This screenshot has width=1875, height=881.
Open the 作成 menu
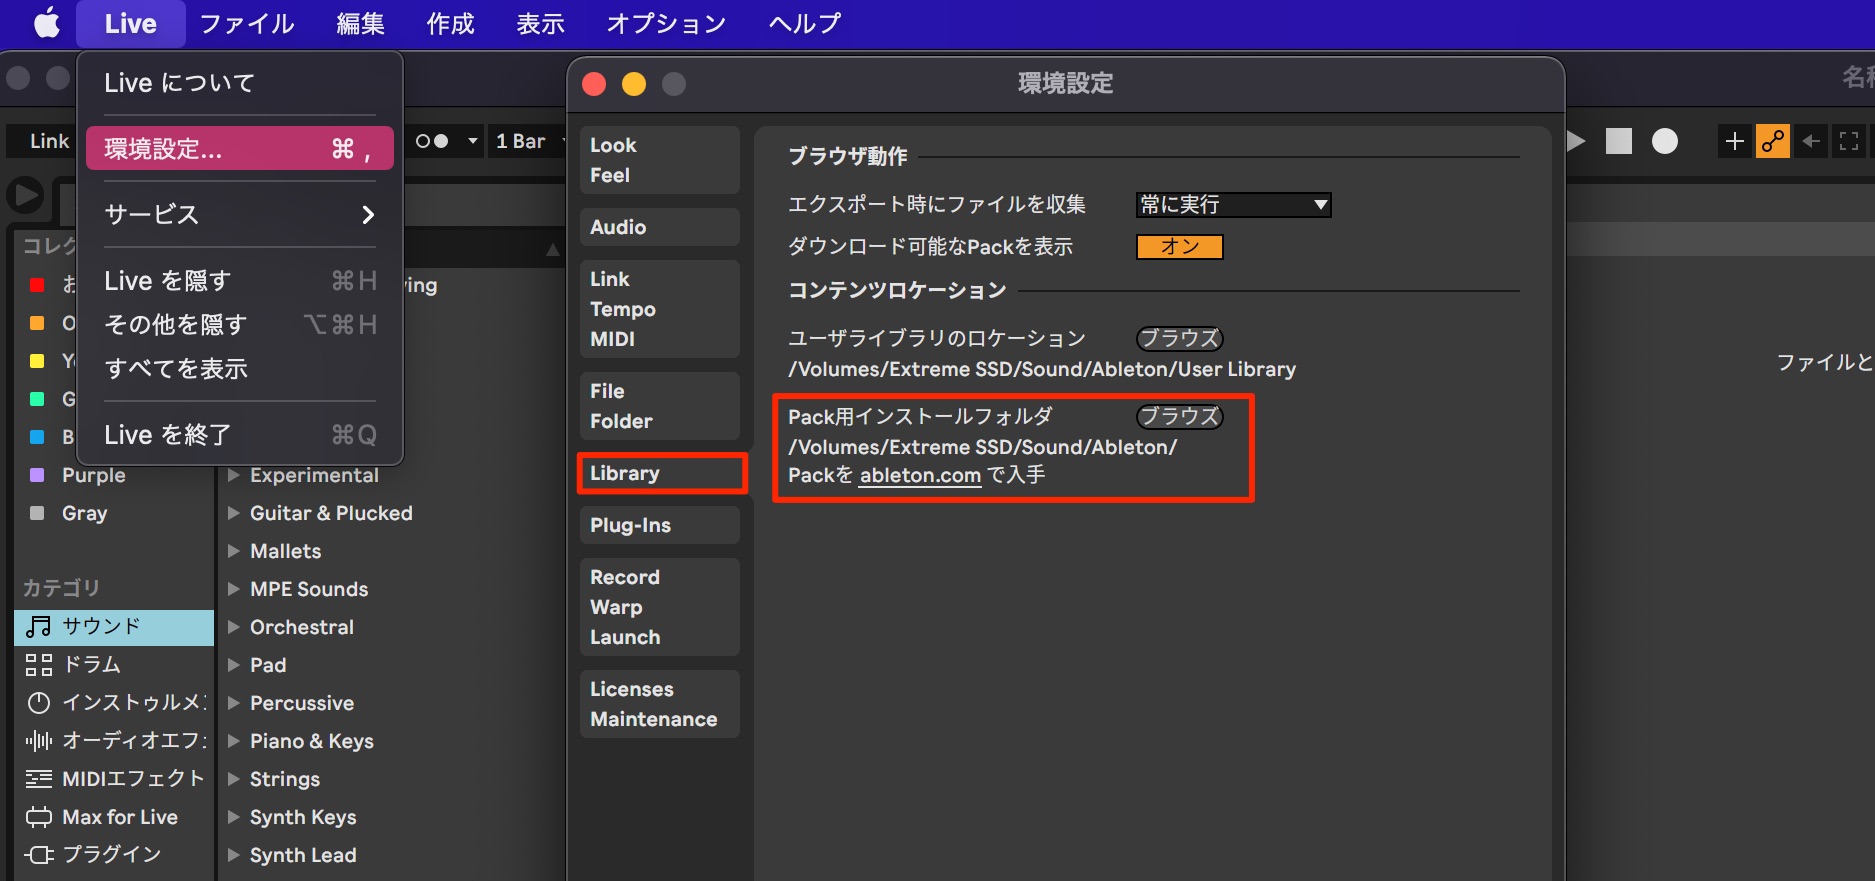coord(451,23)
